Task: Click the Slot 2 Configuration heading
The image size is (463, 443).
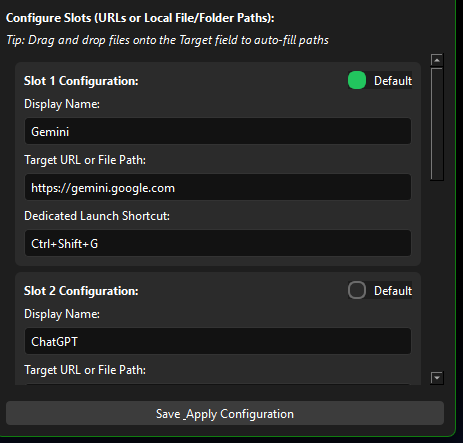Action: coord(81,291)
